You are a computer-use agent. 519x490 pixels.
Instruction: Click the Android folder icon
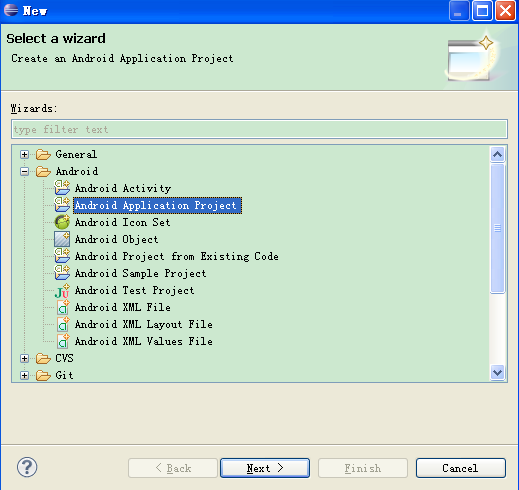click(x=43, y=171)
